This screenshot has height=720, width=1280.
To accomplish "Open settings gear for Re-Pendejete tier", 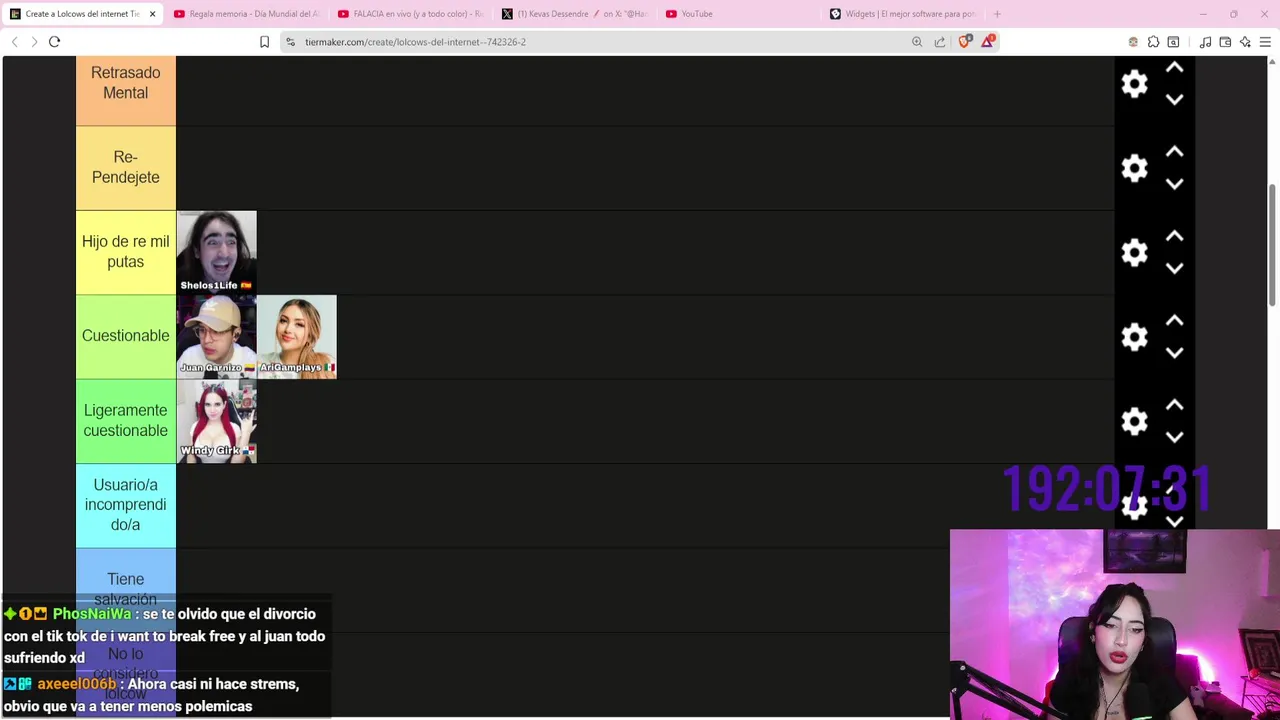I will click(x=1134, y=168).
